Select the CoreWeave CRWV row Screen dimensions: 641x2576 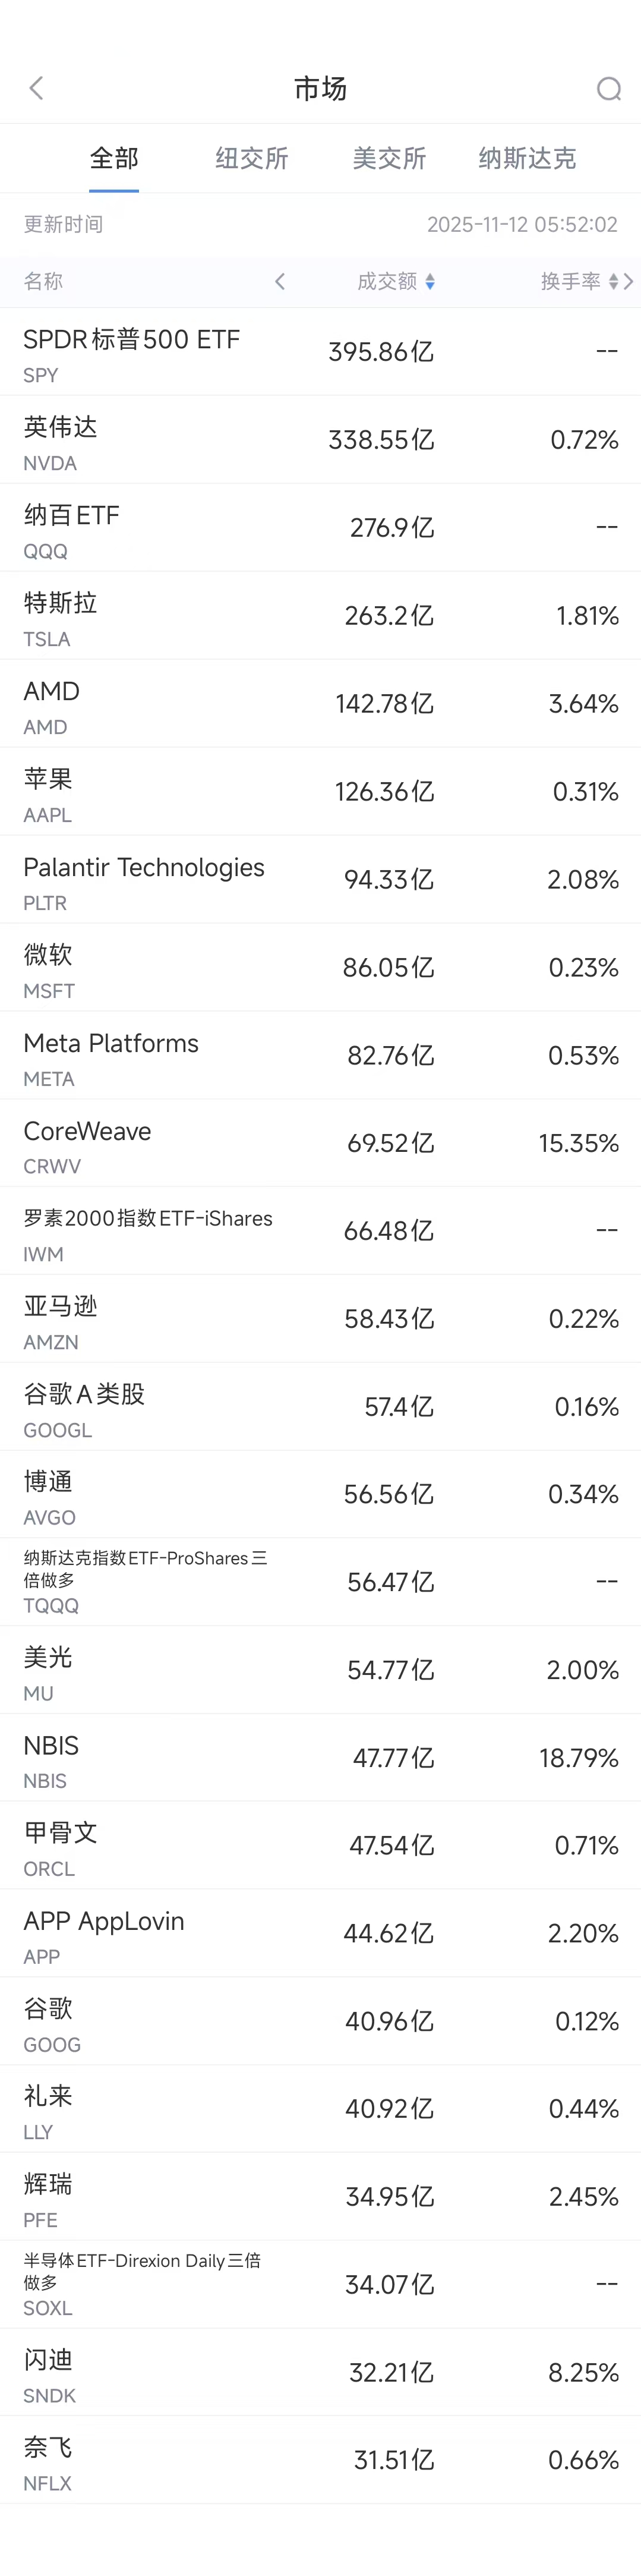pos(320,1143)
